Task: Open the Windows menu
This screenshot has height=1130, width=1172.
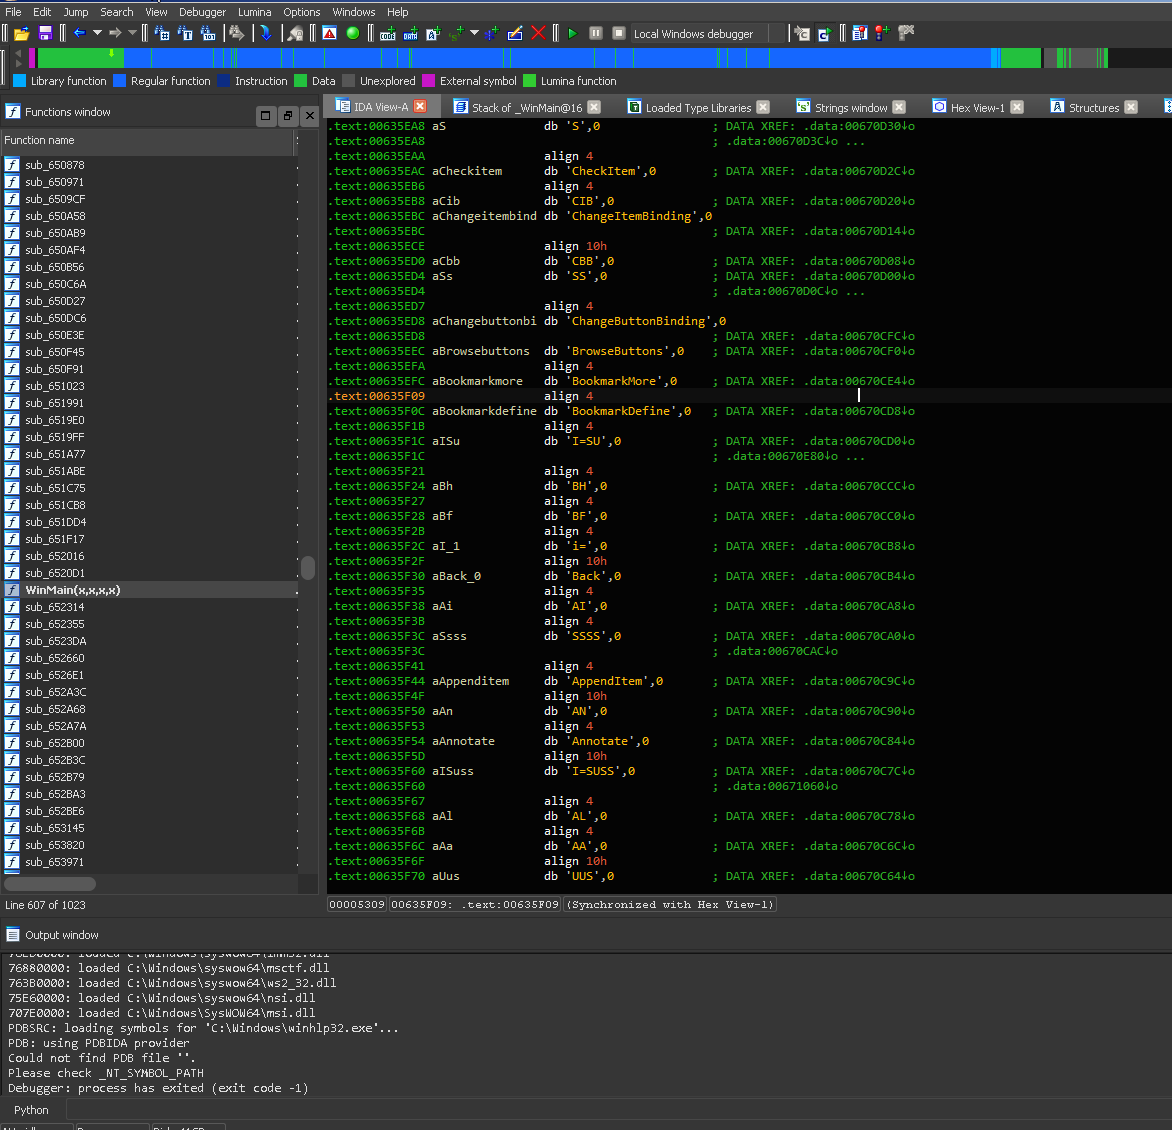Action: tap(354, 12)
